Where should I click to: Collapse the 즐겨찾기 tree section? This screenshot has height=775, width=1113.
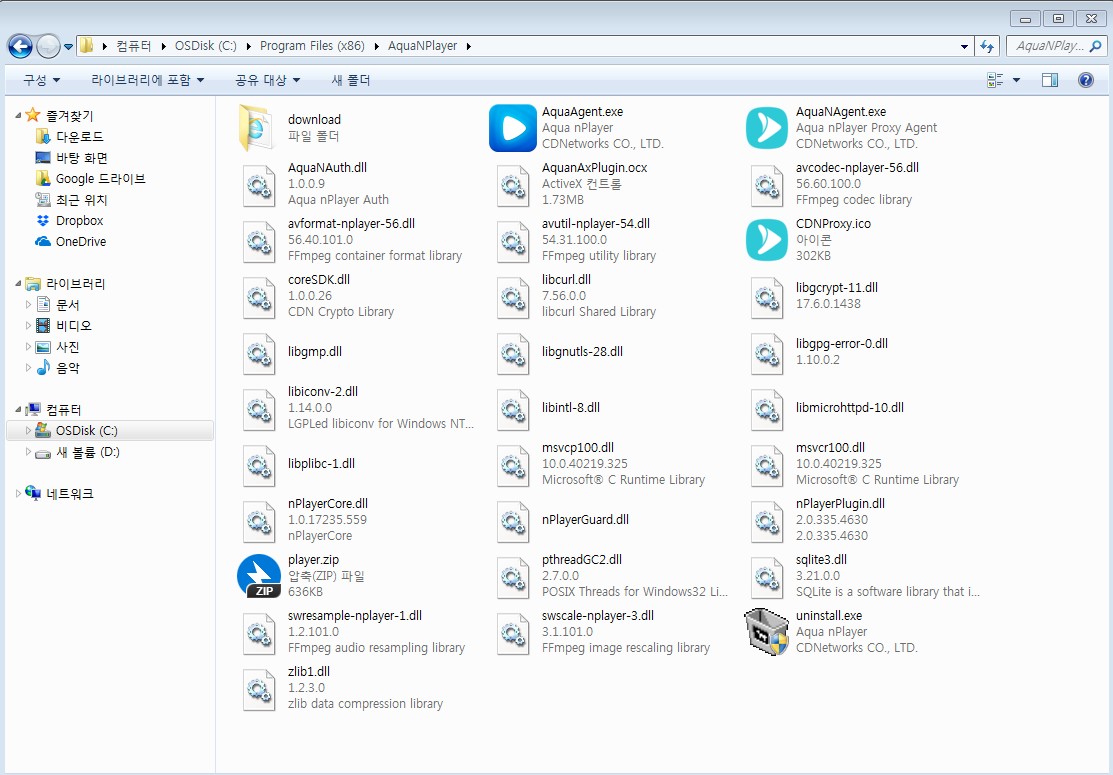18,115
